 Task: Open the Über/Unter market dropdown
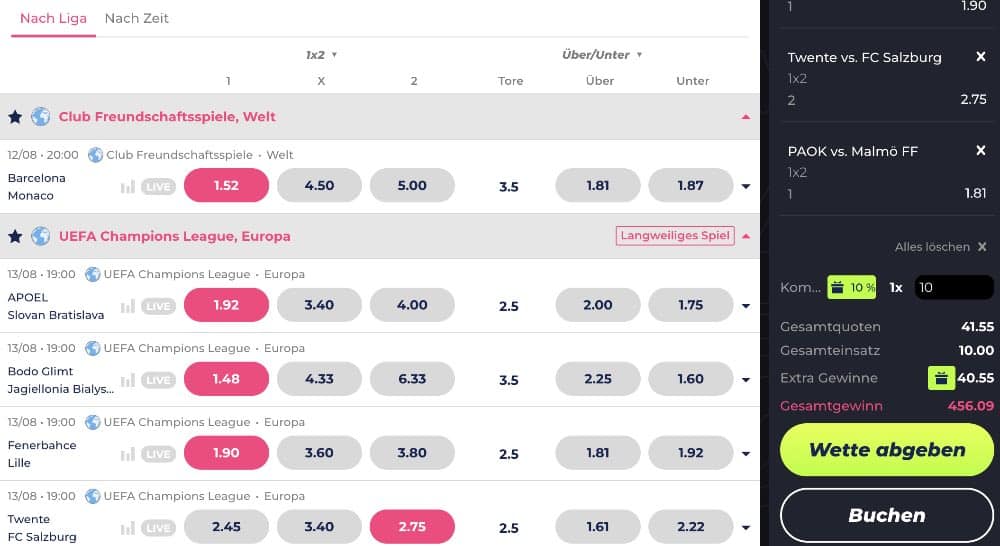[x=602, y=55]
